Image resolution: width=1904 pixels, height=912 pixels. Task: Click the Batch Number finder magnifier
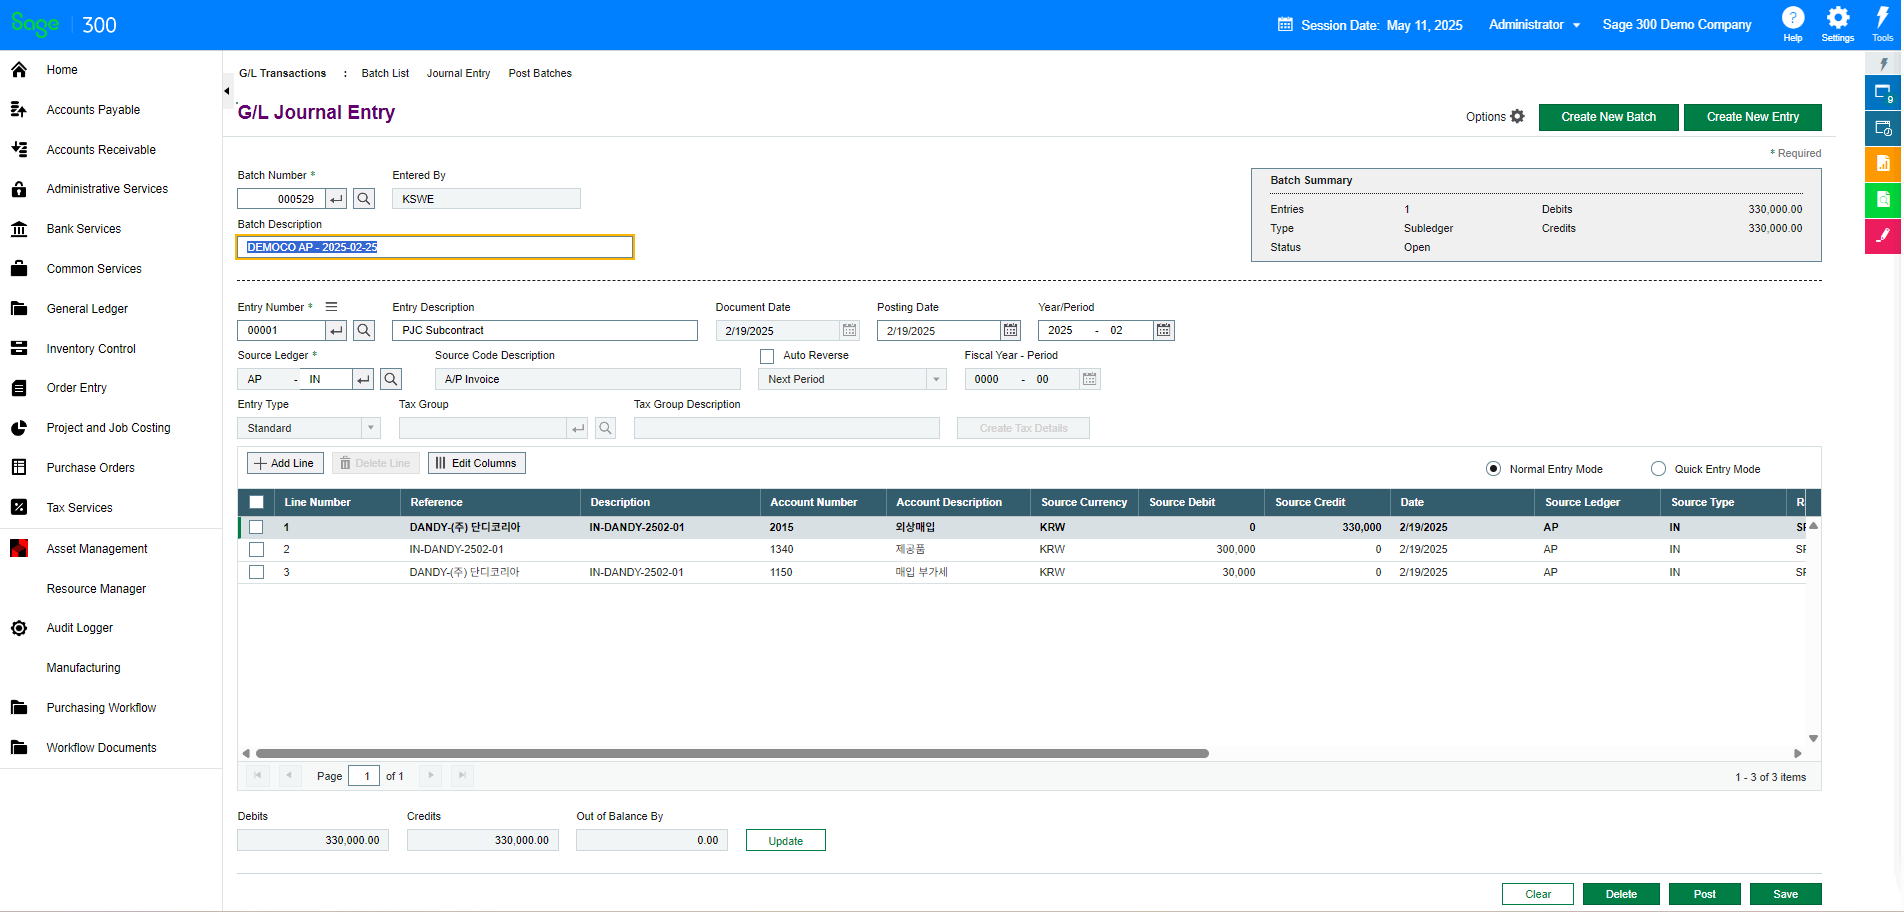click(x=364, y=199)
